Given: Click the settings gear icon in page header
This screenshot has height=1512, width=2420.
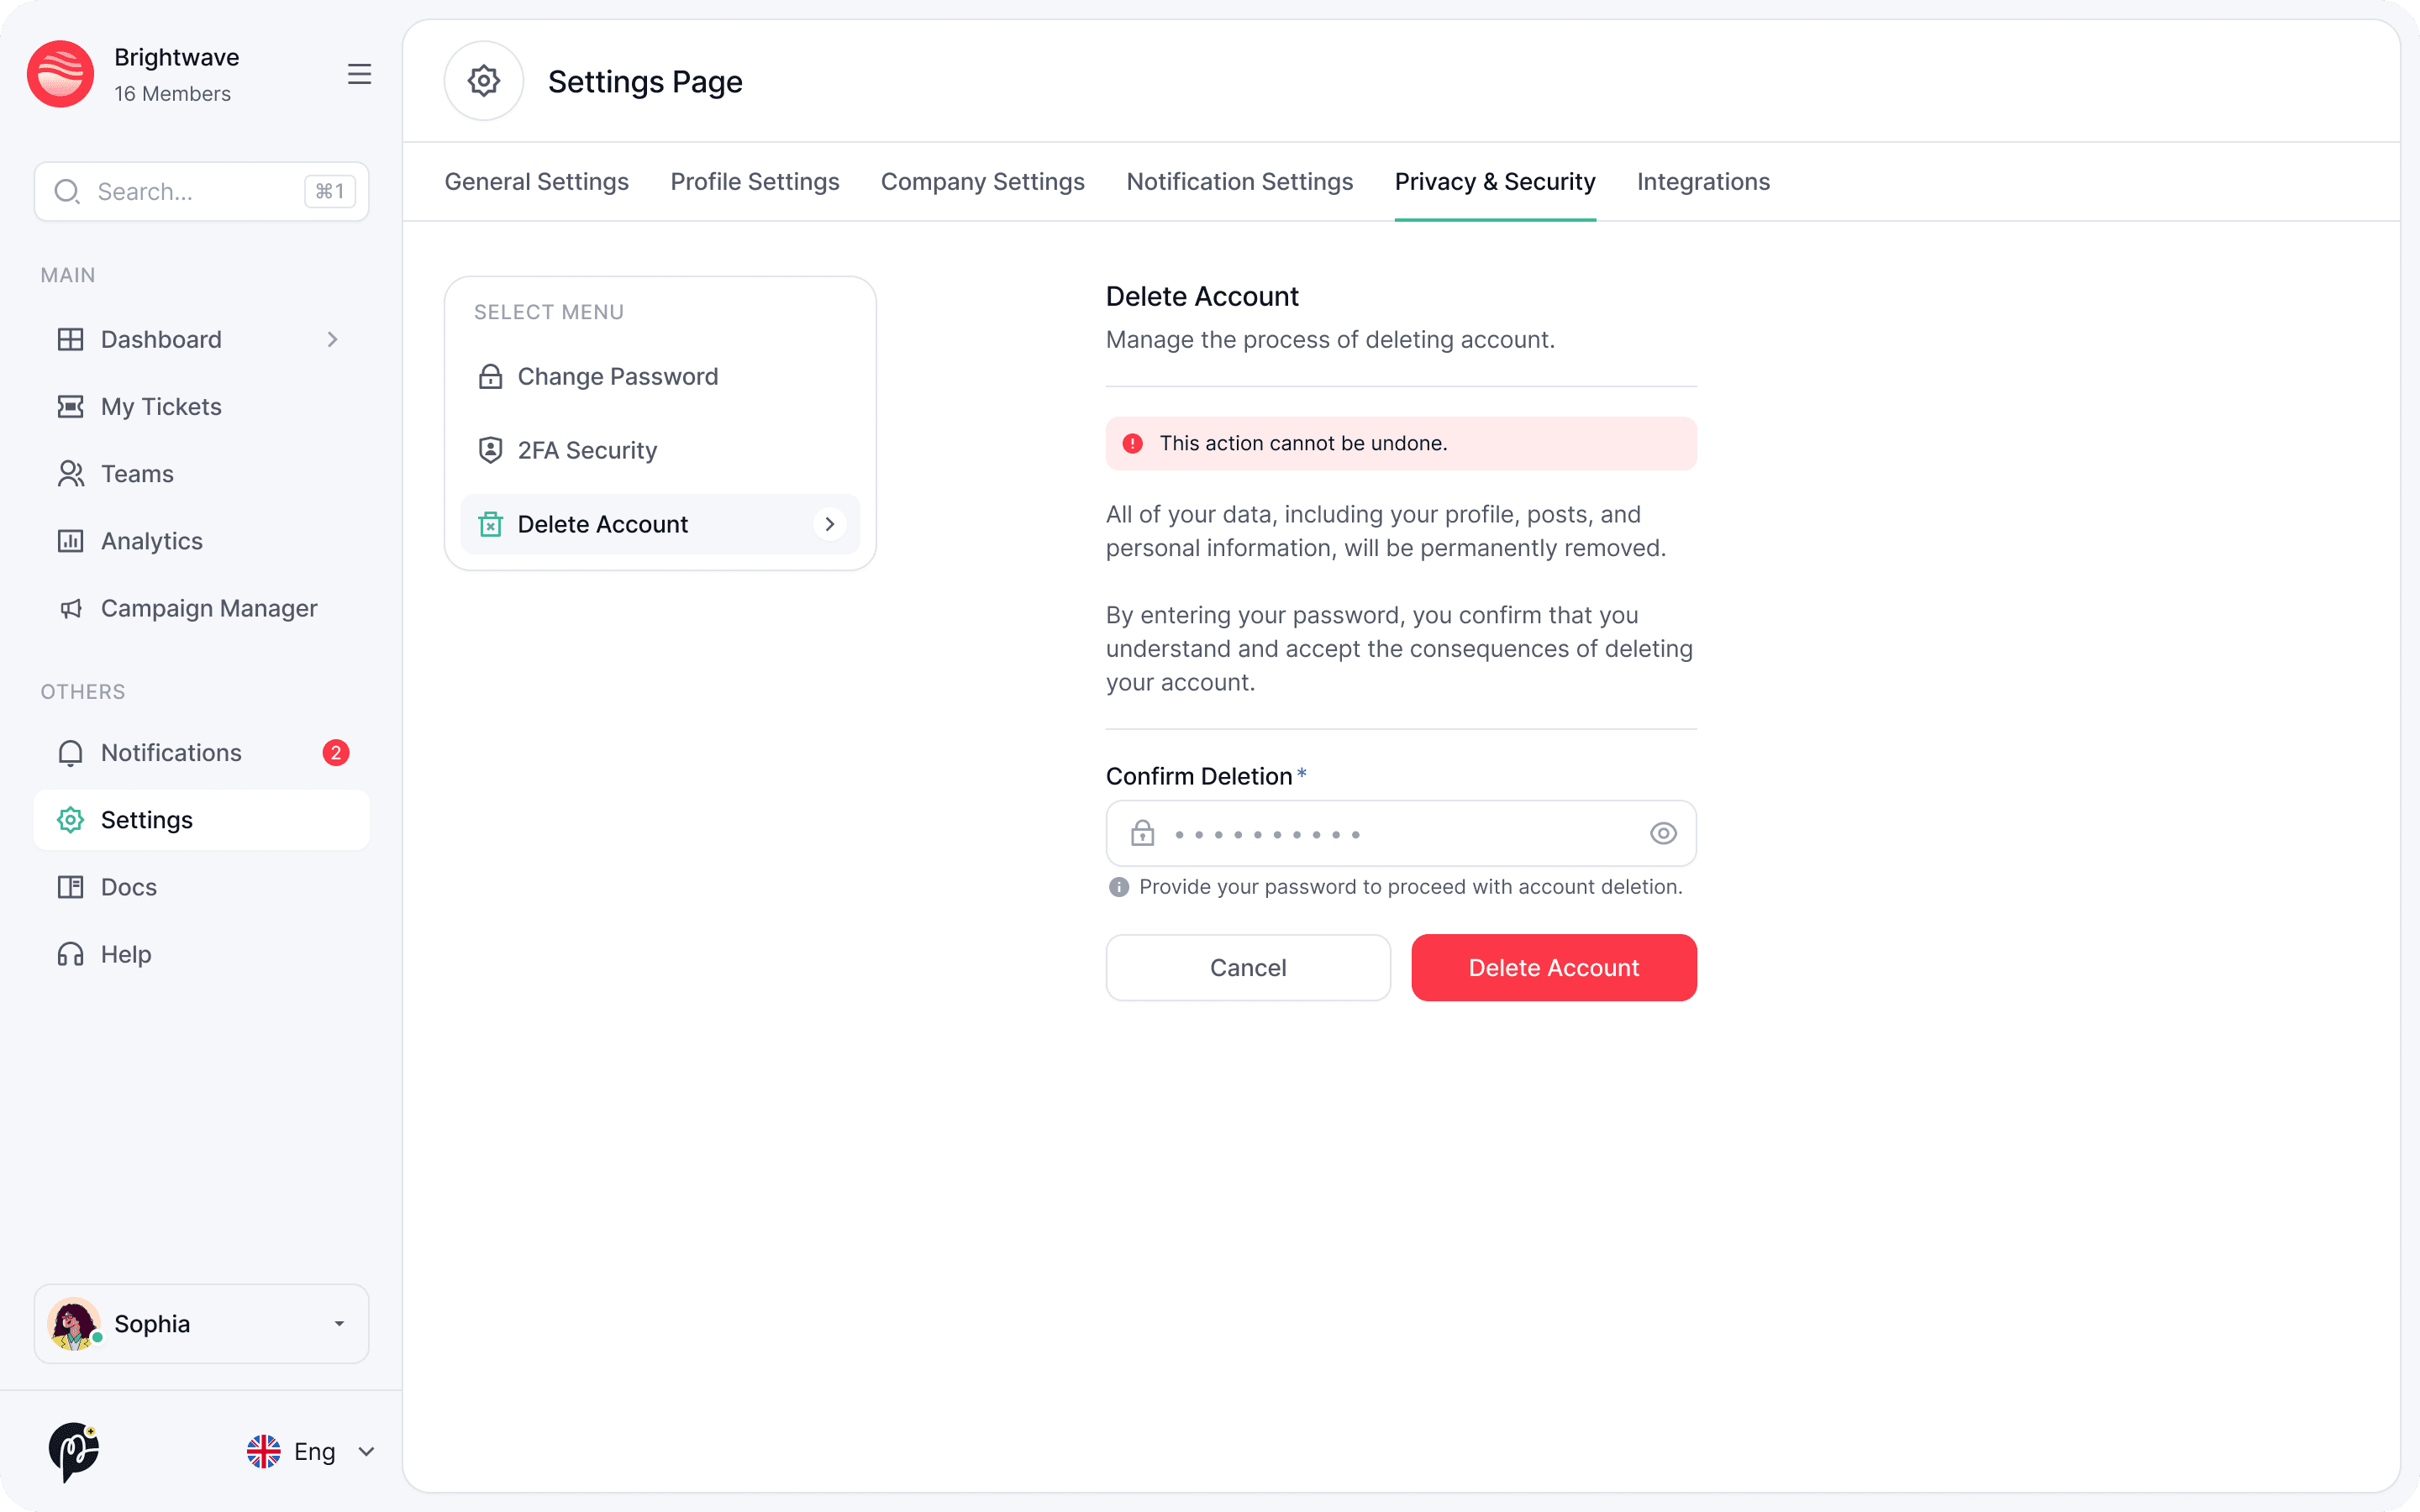Looking at the screenshot, I should coord(484,81).
